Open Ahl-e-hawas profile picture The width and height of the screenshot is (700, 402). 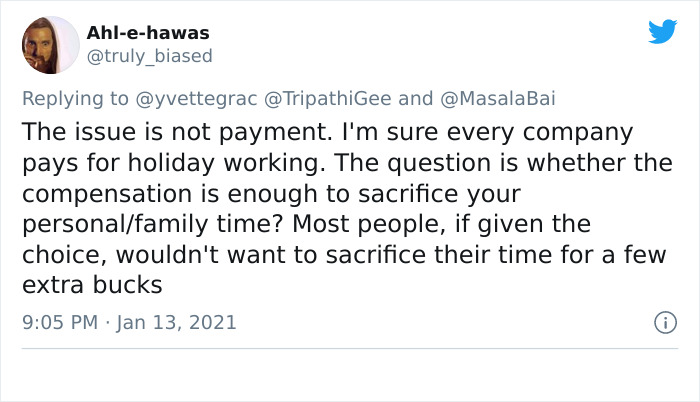[50, 45]
